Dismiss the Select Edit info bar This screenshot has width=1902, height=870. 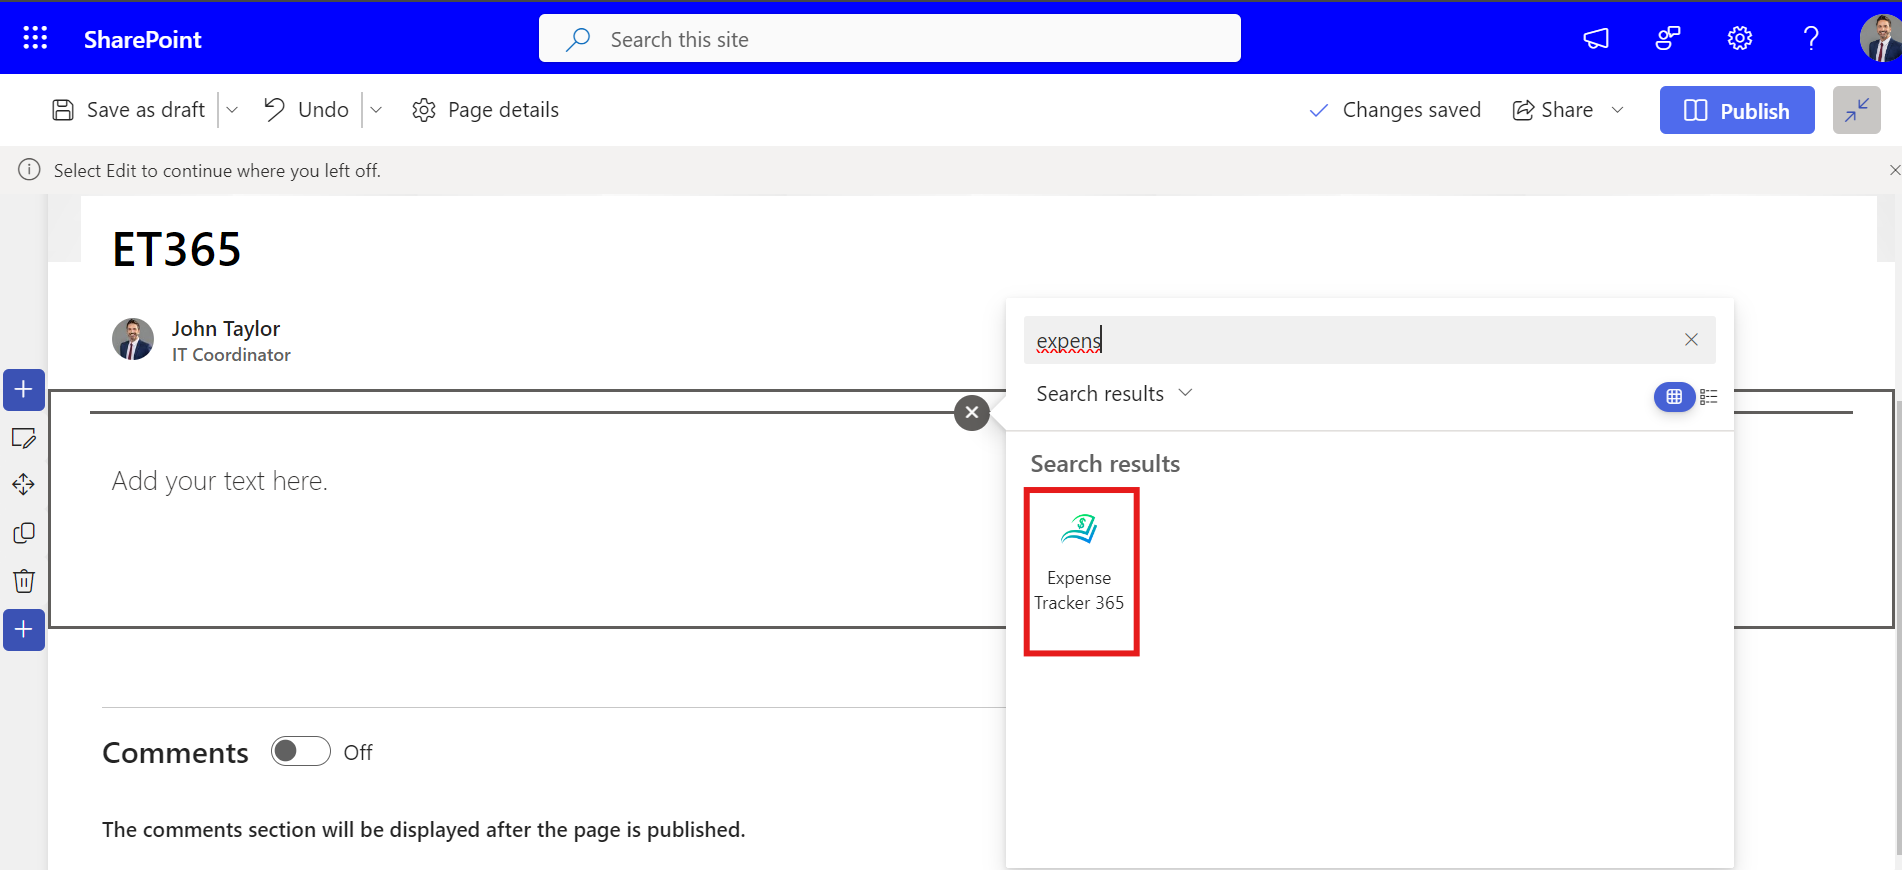(1894, 170)
